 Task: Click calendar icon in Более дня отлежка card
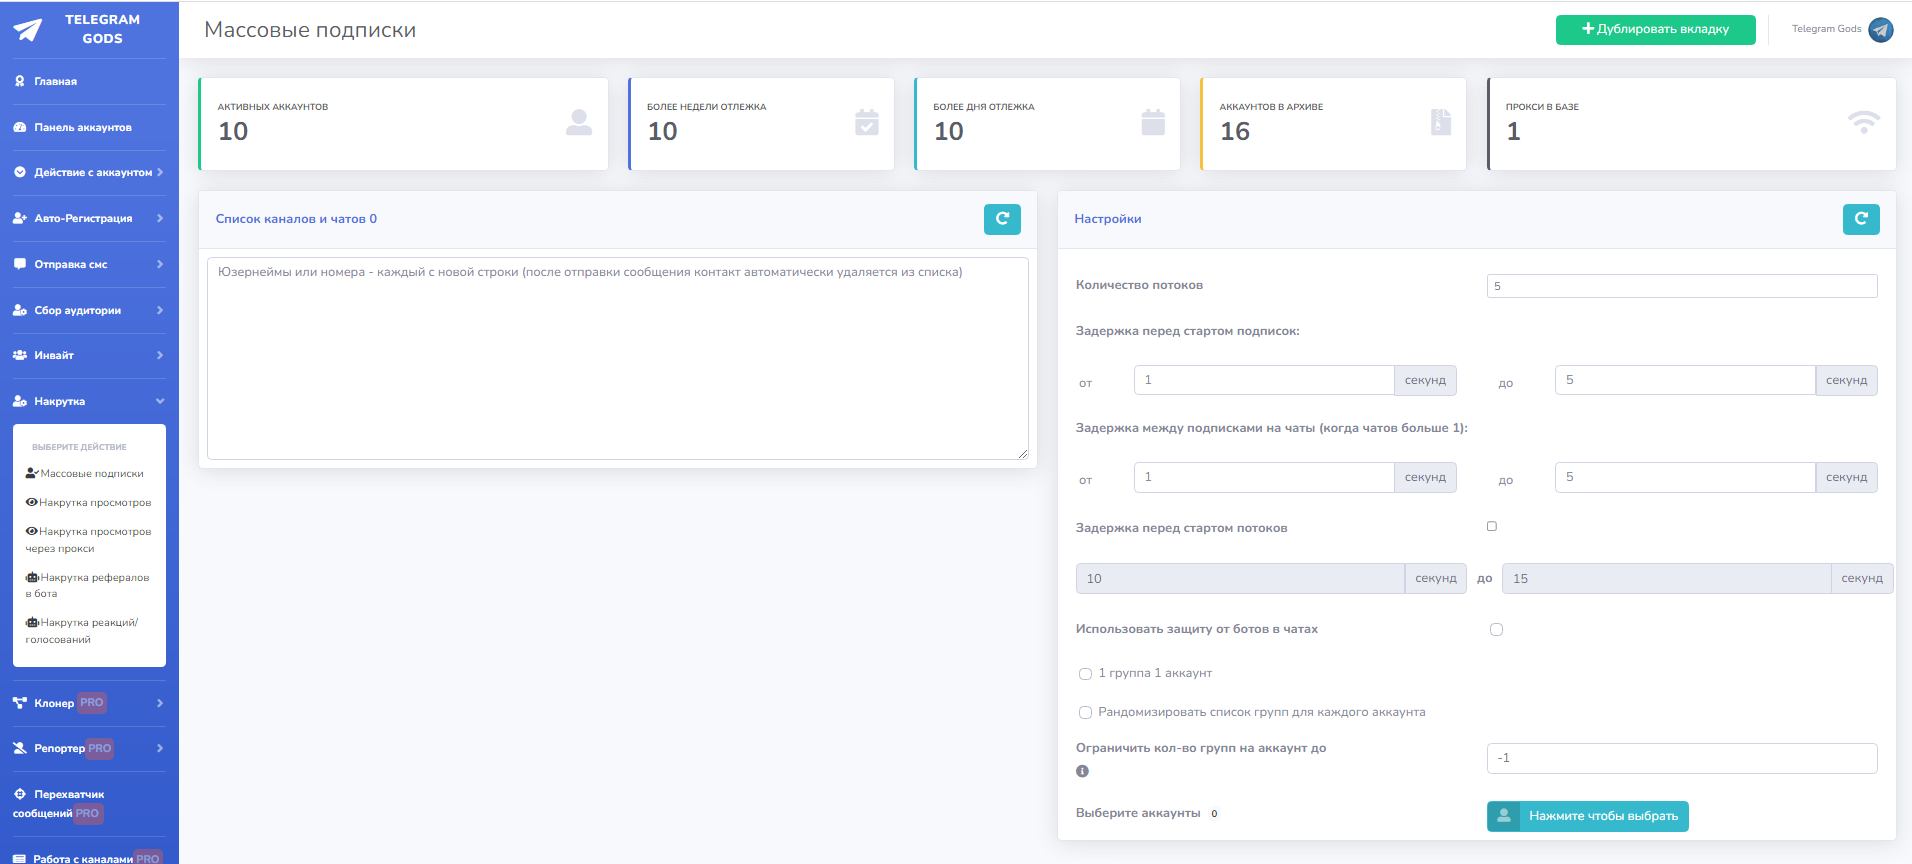[x=1153, y=123]
